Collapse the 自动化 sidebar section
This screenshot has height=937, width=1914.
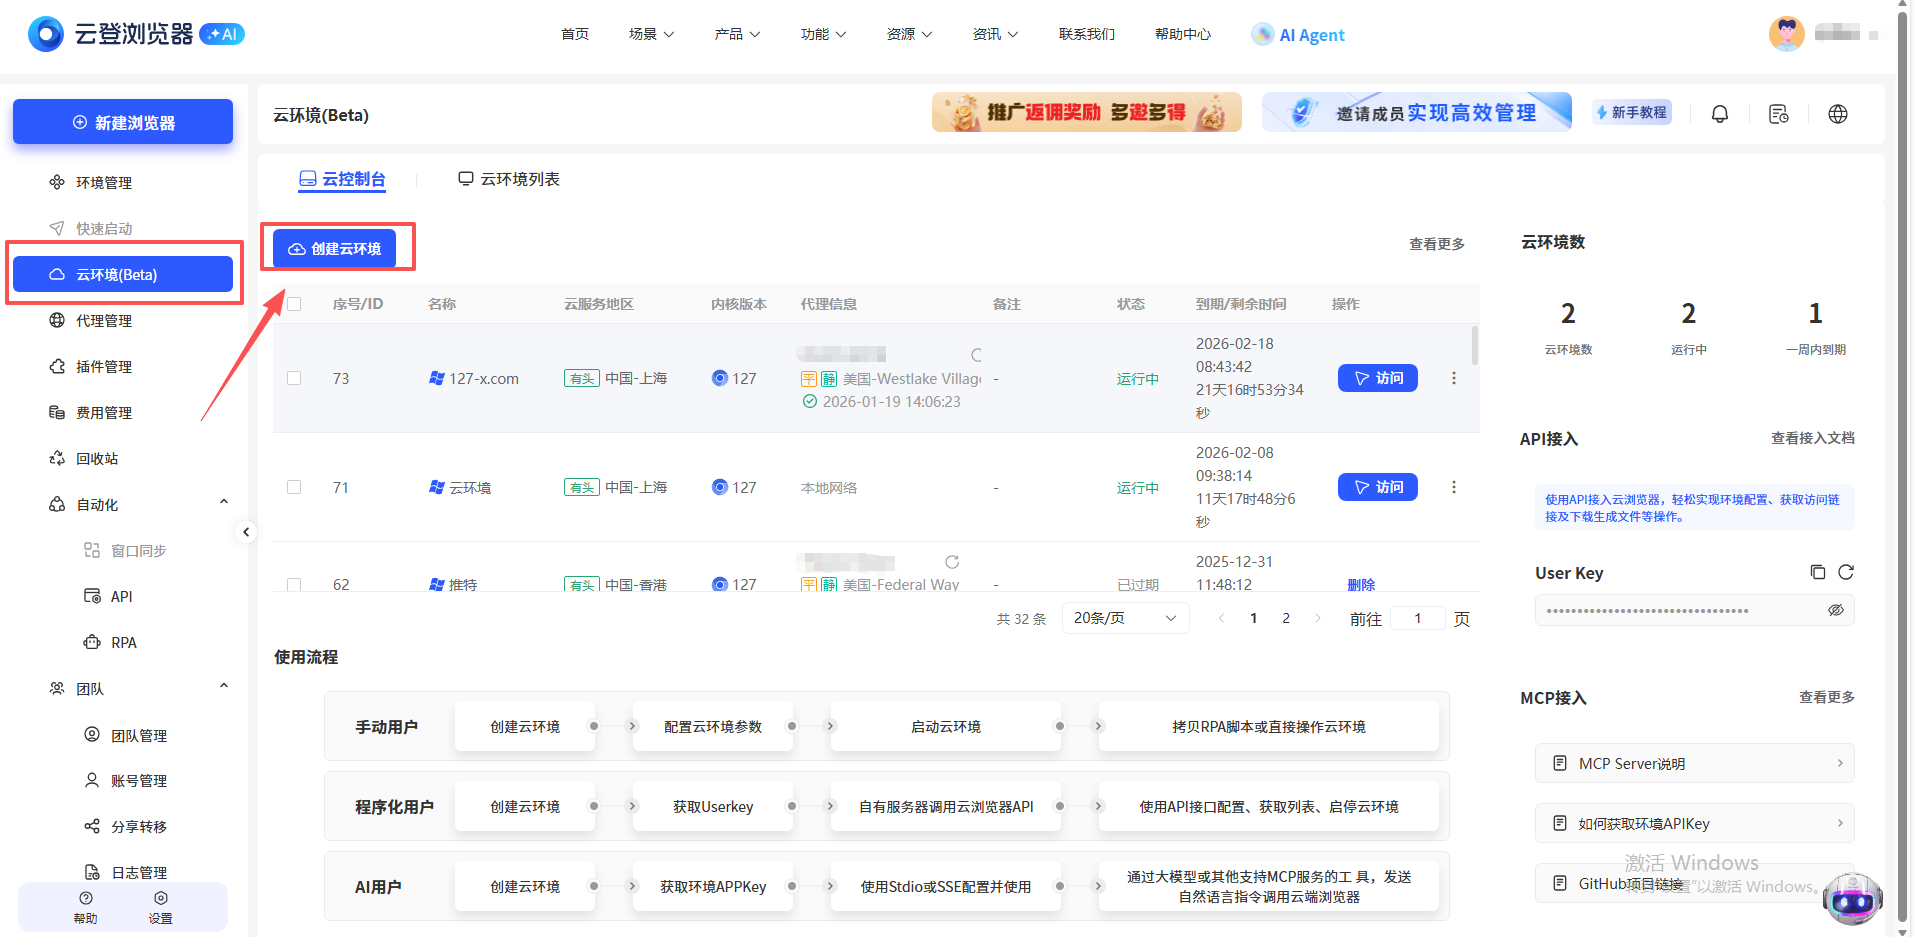(x=224, y=501)
